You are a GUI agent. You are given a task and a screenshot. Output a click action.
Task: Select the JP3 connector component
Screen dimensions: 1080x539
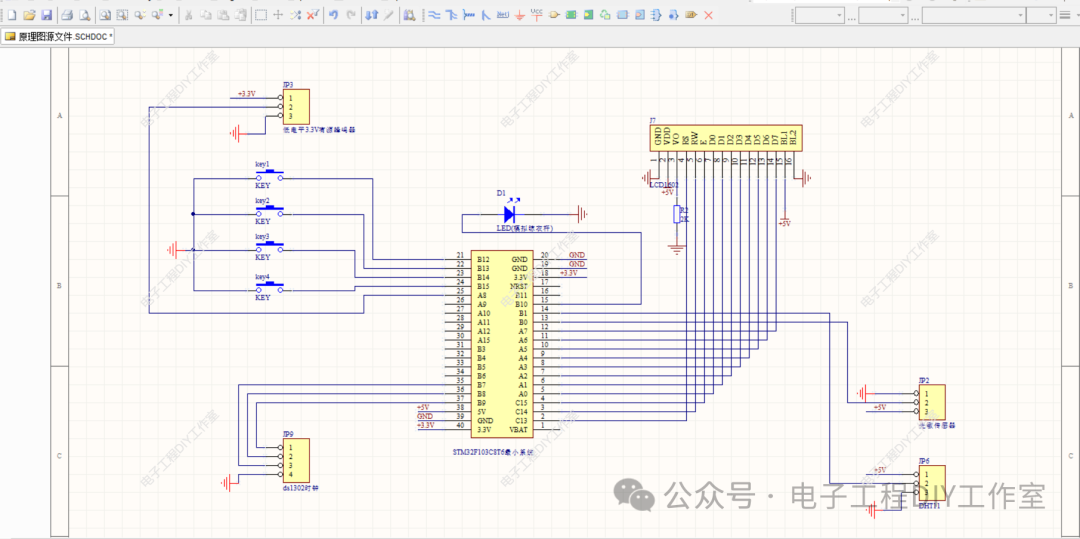pyautogui.click(x=296, y=107)
